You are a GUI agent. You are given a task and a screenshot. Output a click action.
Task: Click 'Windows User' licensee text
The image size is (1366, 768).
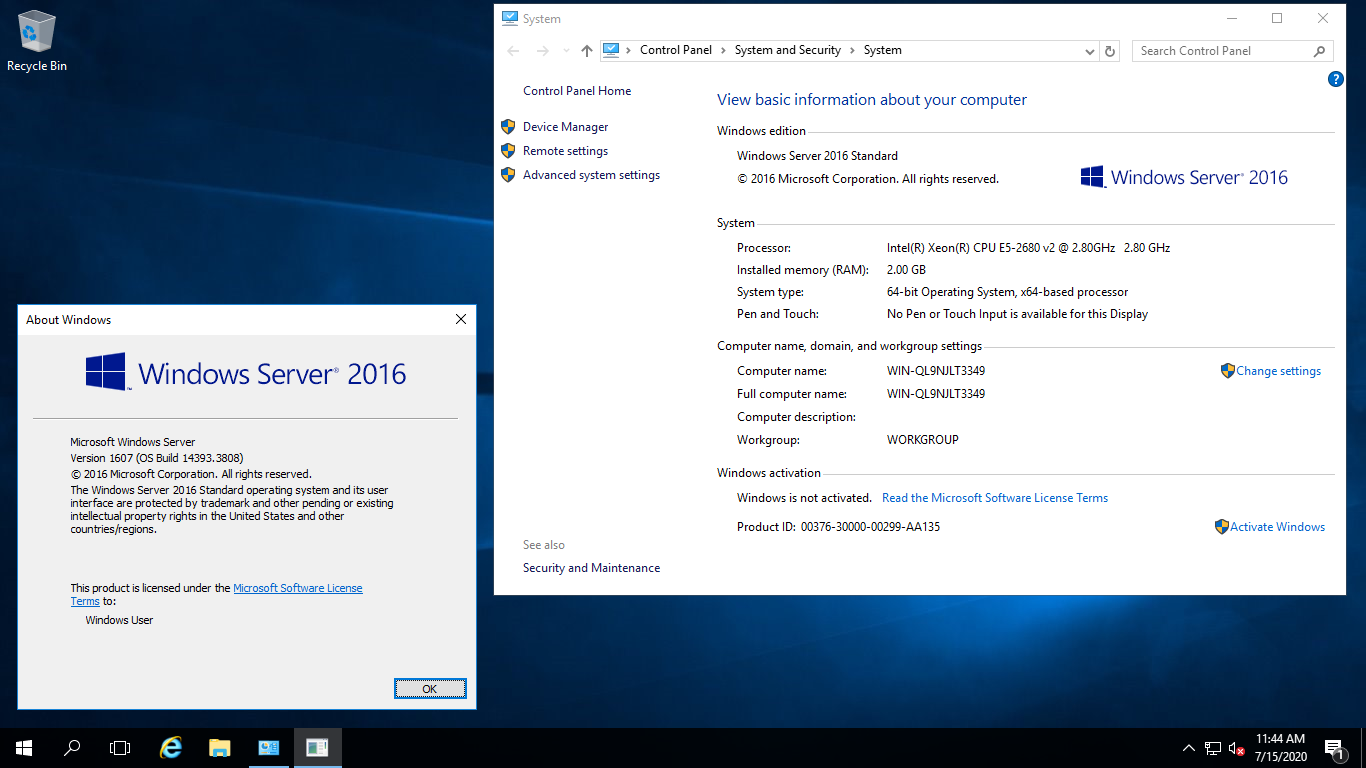119,620
